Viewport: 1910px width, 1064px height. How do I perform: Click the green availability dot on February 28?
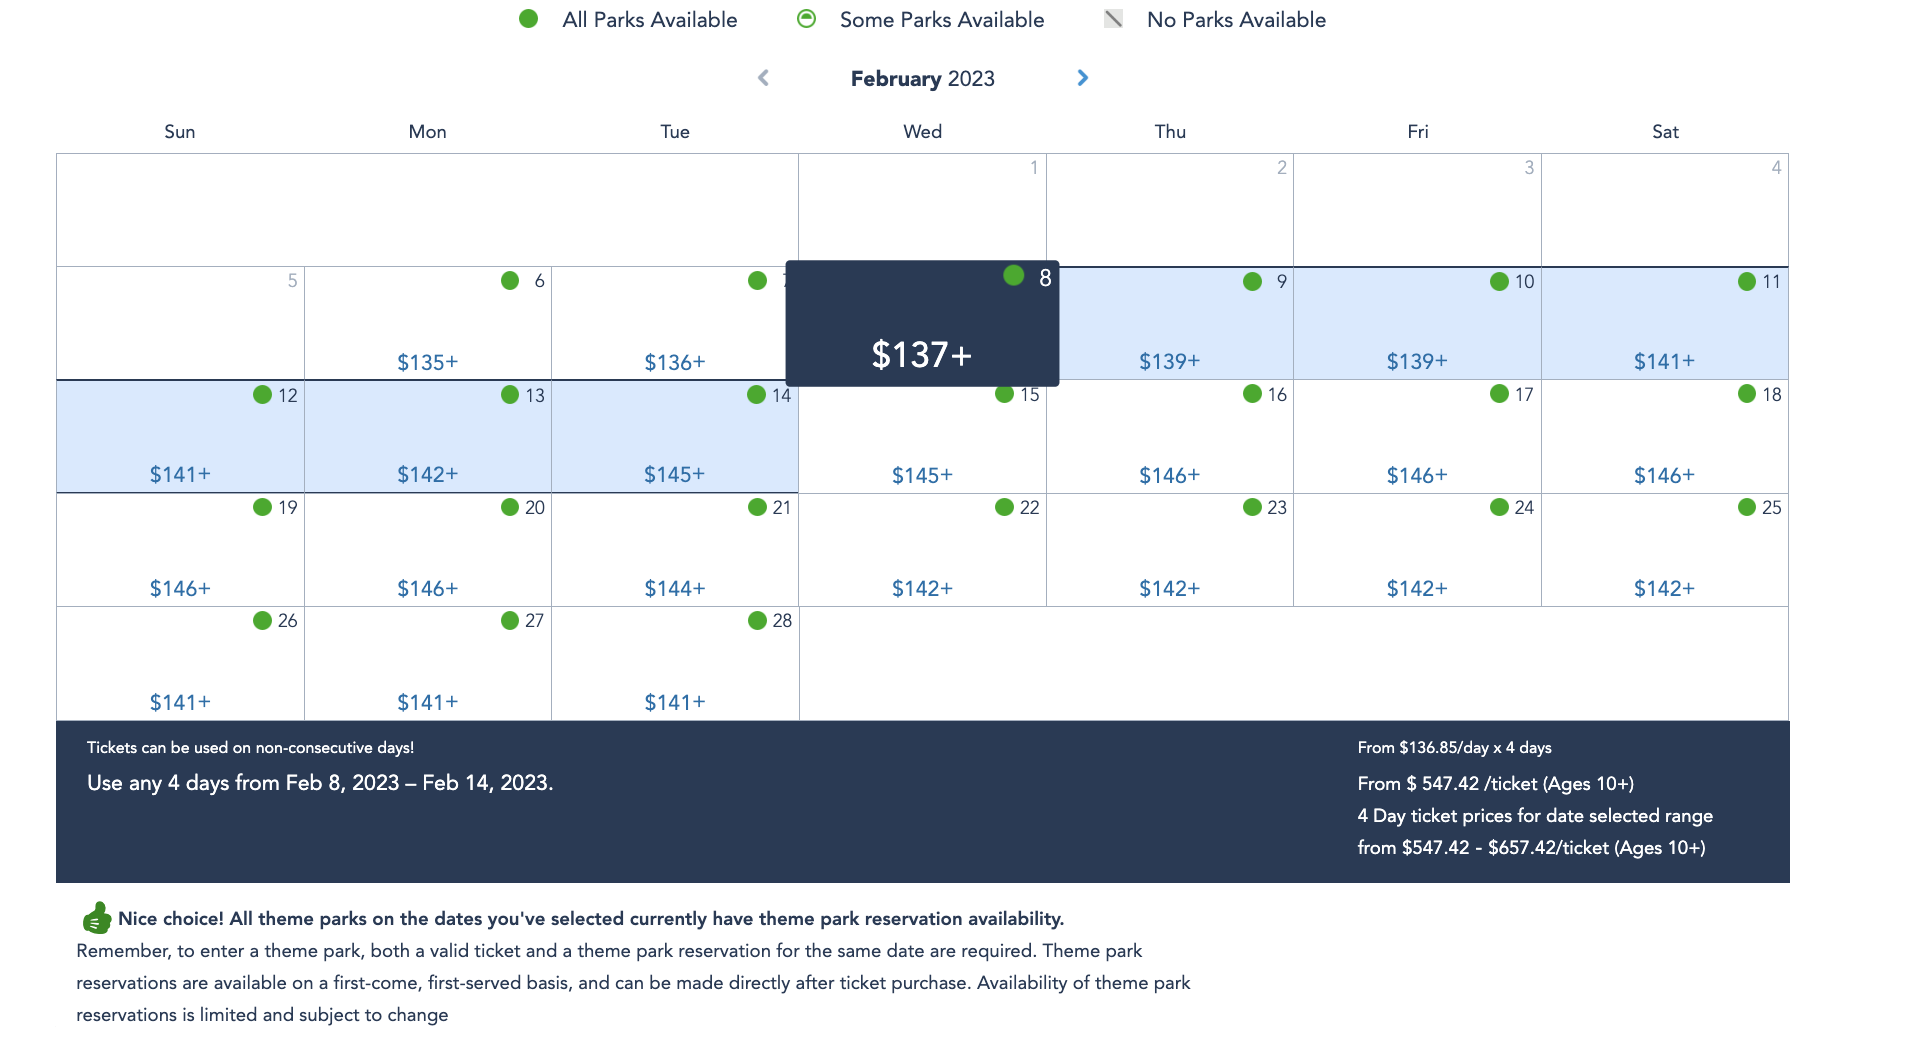coord(757,621)
